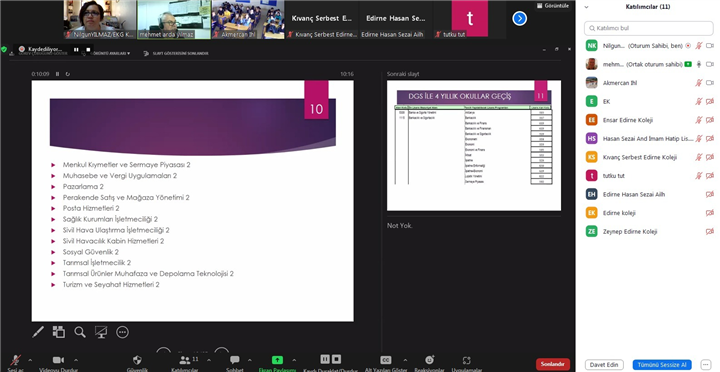Viewport: 720px width, 372px height.
Task: Expand video options arrow next to camera
Action: tap(76, 361)
